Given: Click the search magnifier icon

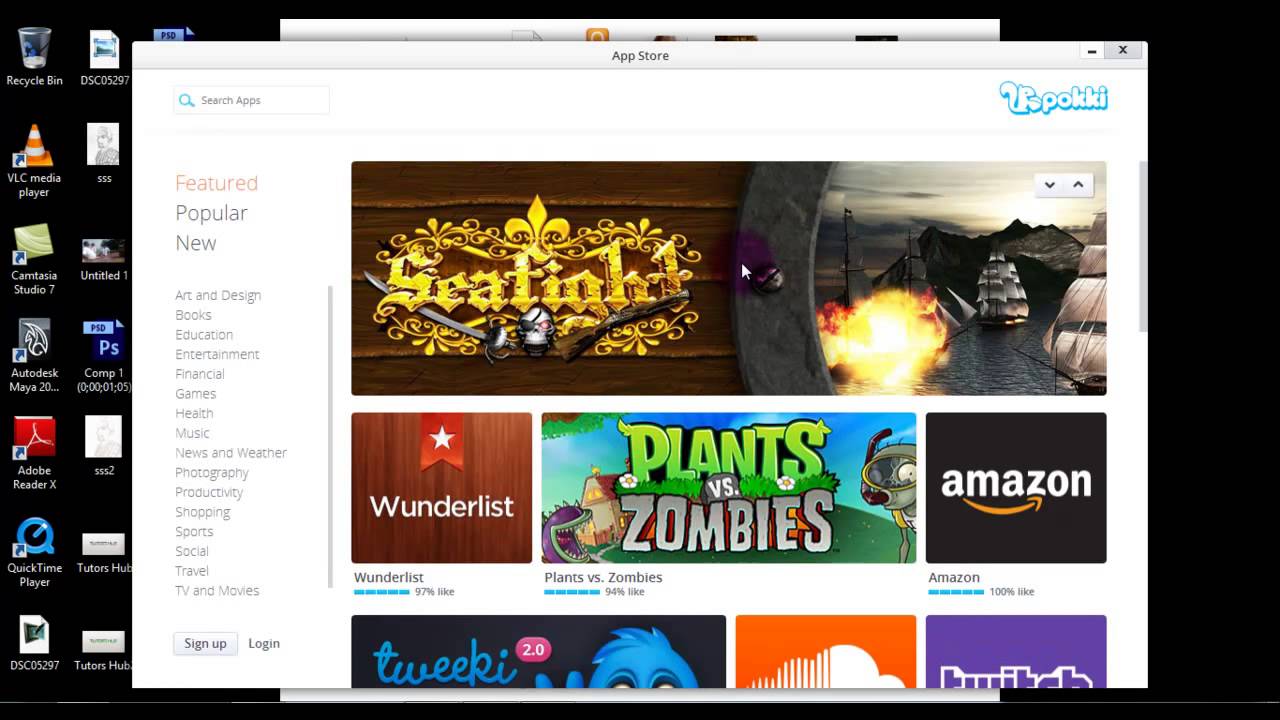Looking at the screenshot, I should 187,100.
